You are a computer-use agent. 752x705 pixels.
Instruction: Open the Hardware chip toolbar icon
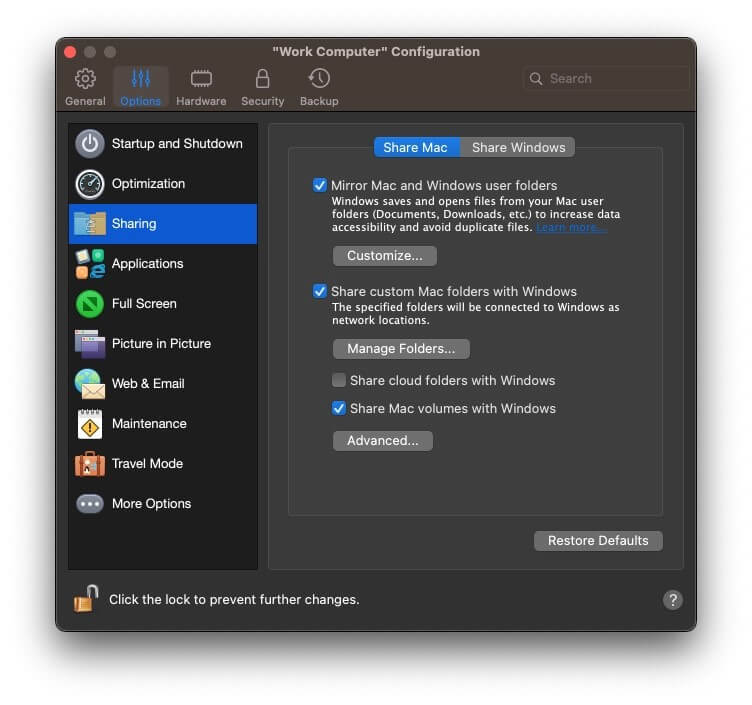[x=201, y=79]
